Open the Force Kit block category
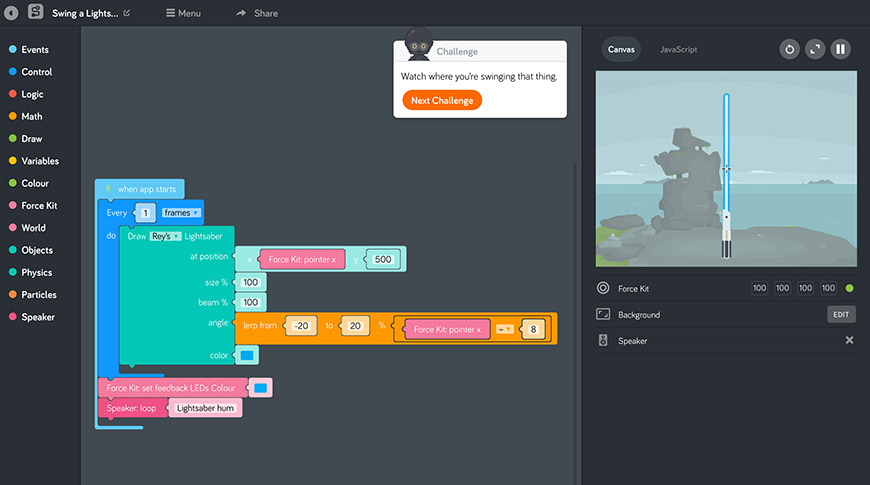Screen dimensions: 870x485 33,205
